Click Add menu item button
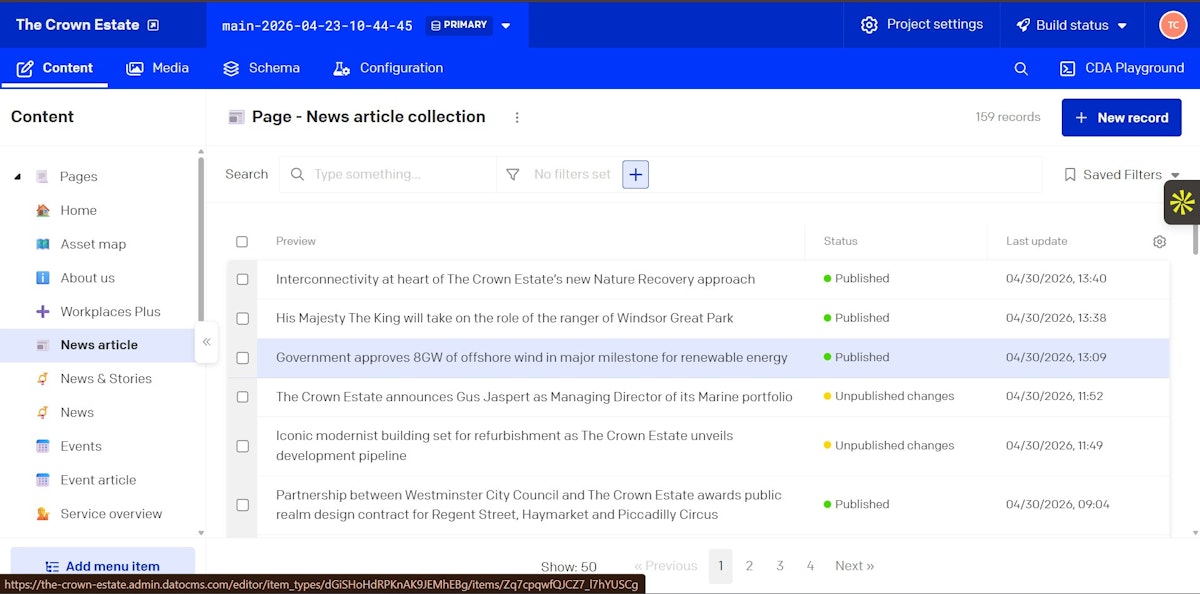The height and width of the screenshot is (594, 1200). click(x=102, y=565)
